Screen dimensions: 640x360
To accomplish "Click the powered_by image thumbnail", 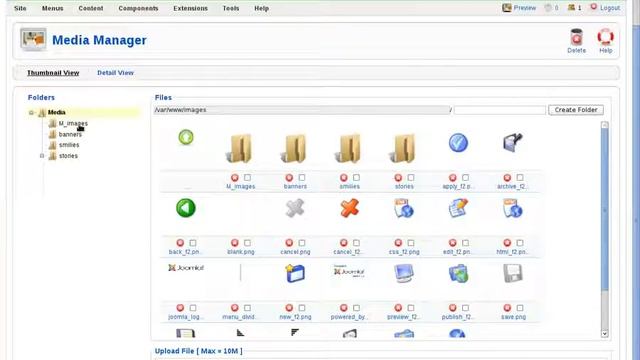I will click(x=349, y=271).
